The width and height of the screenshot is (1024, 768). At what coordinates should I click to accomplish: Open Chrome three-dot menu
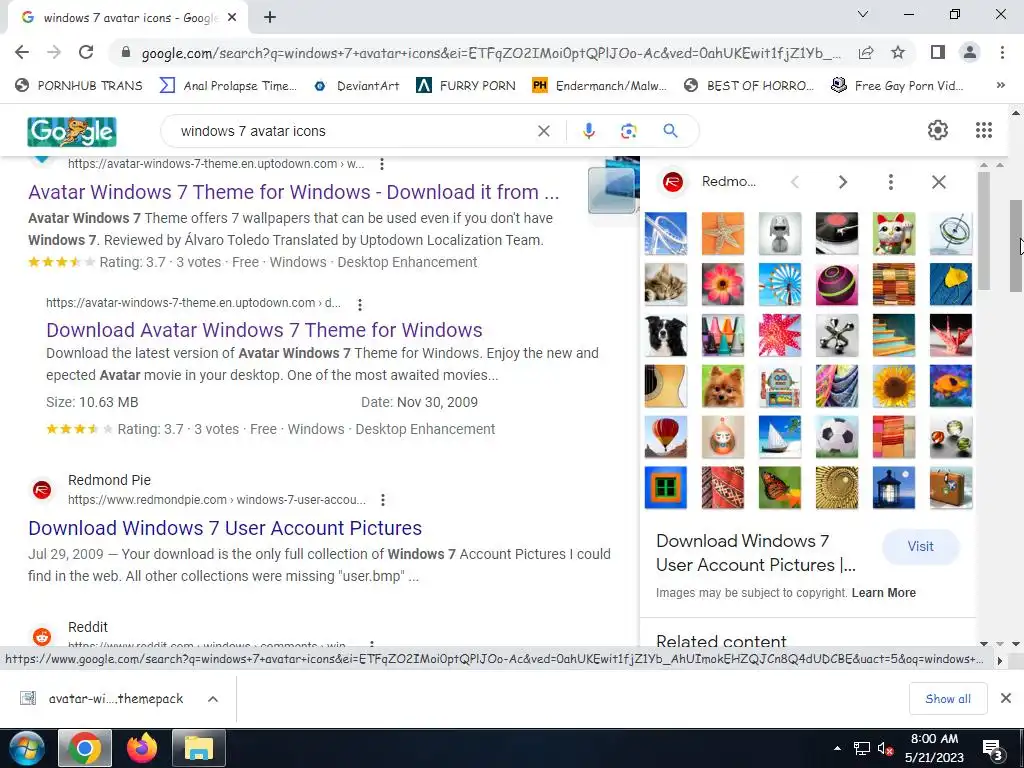1002,52
